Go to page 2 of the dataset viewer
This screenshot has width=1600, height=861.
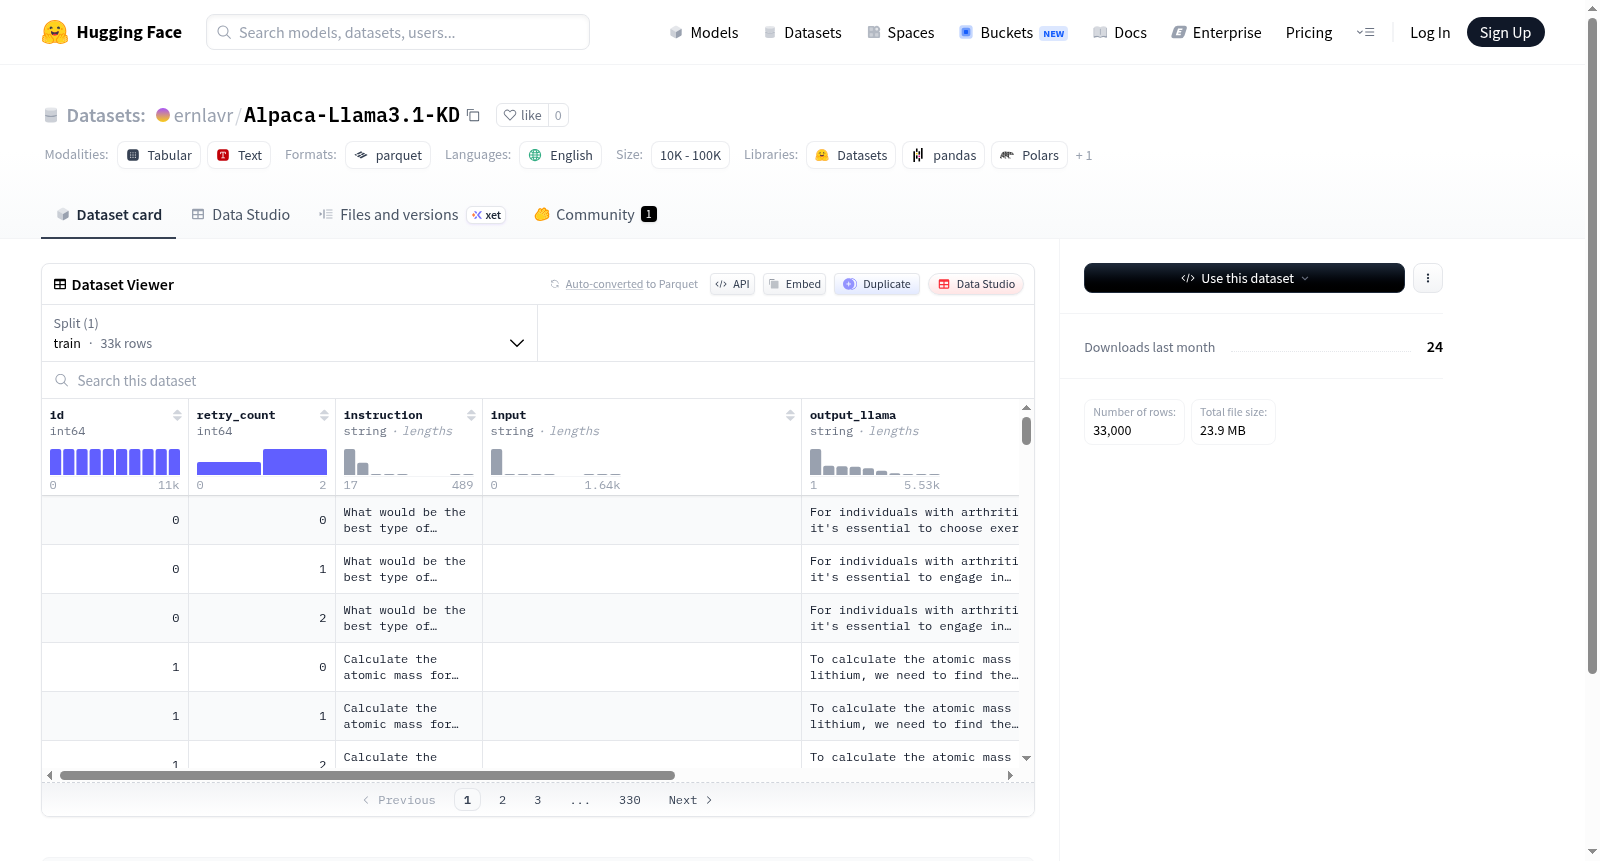tap(502, 800)
